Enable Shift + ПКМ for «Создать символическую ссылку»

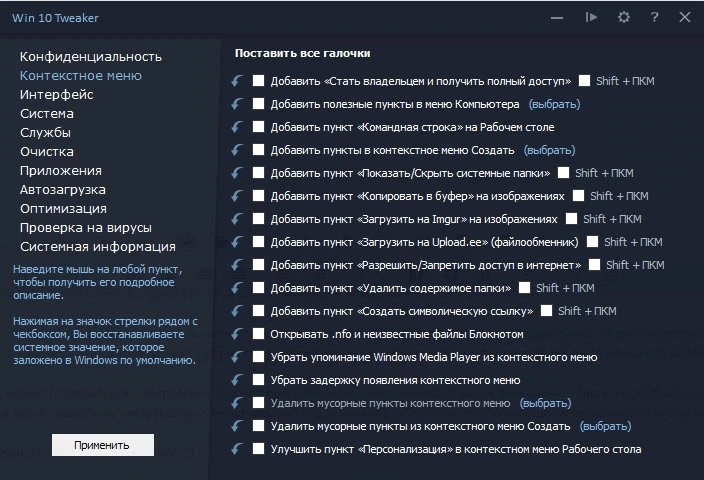tap(546, 311)
